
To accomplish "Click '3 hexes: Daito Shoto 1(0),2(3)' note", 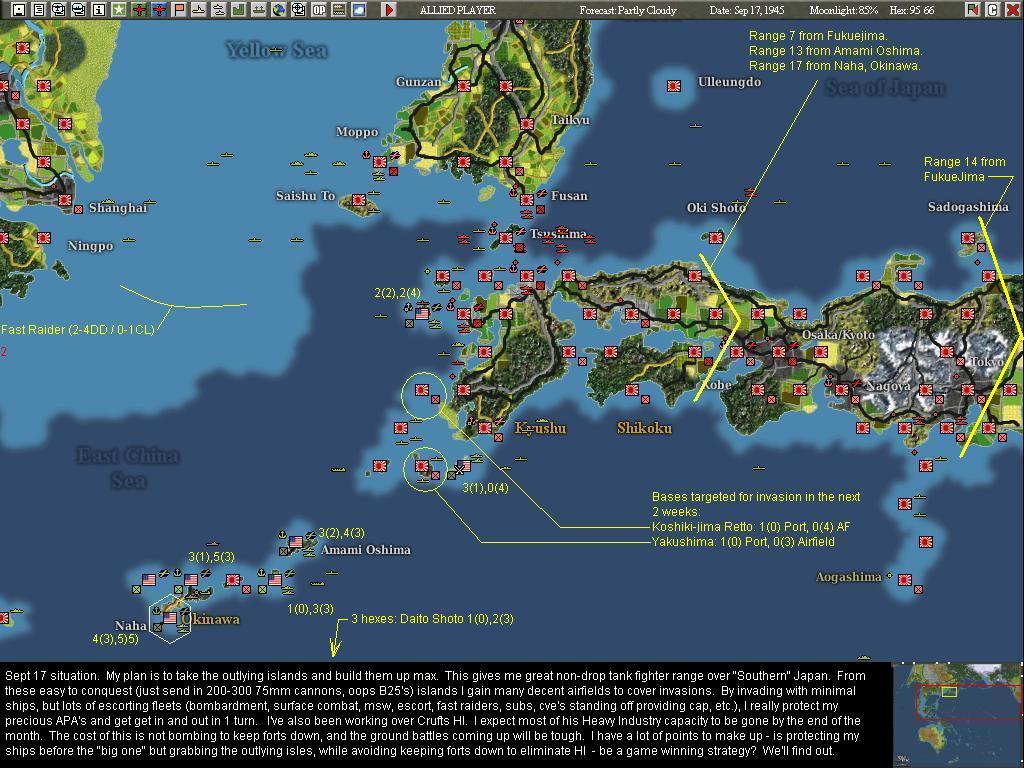I will click(x=432, y=618).
